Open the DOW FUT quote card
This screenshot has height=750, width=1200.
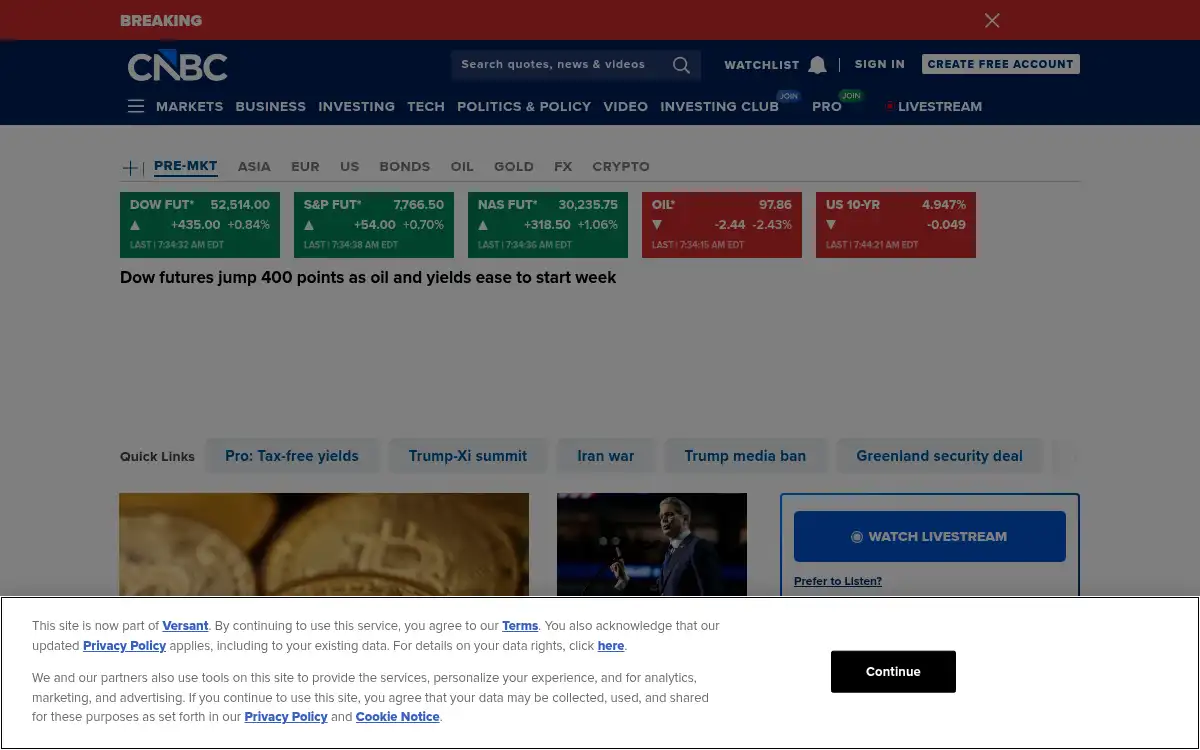(200, 225)
